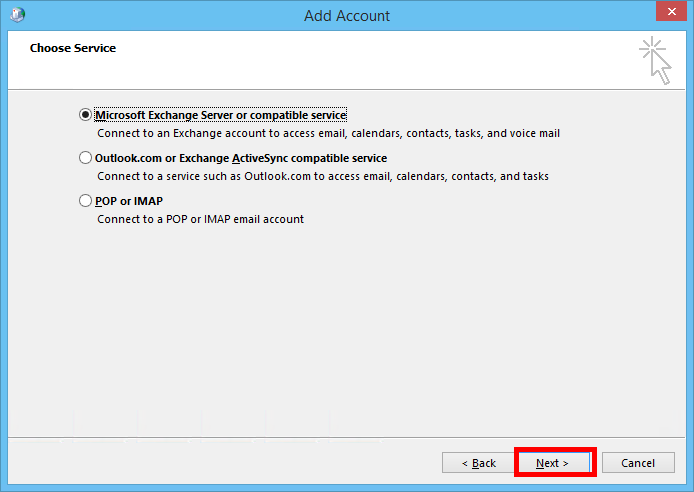The width and height of the screenshot is (694, 492).
Task: Click the empty footer area left of the Back button
Action: tap(220, 463)
